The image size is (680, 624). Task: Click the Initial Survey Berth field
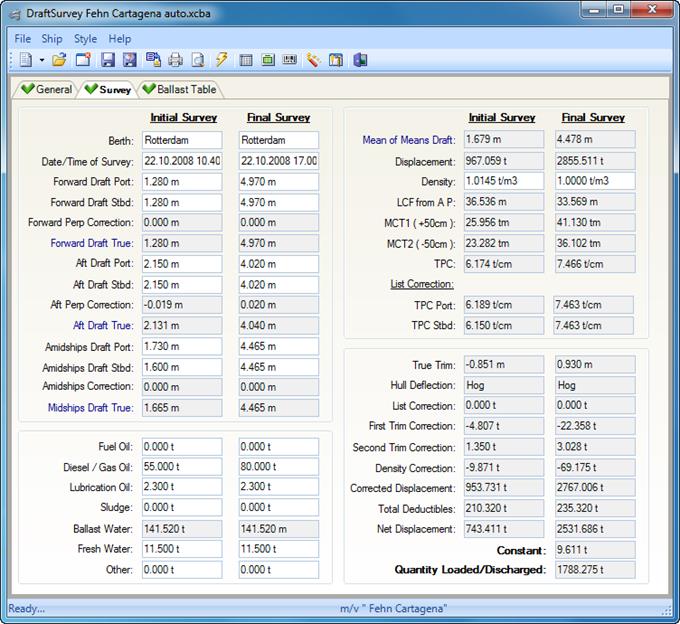click(182, 141)
